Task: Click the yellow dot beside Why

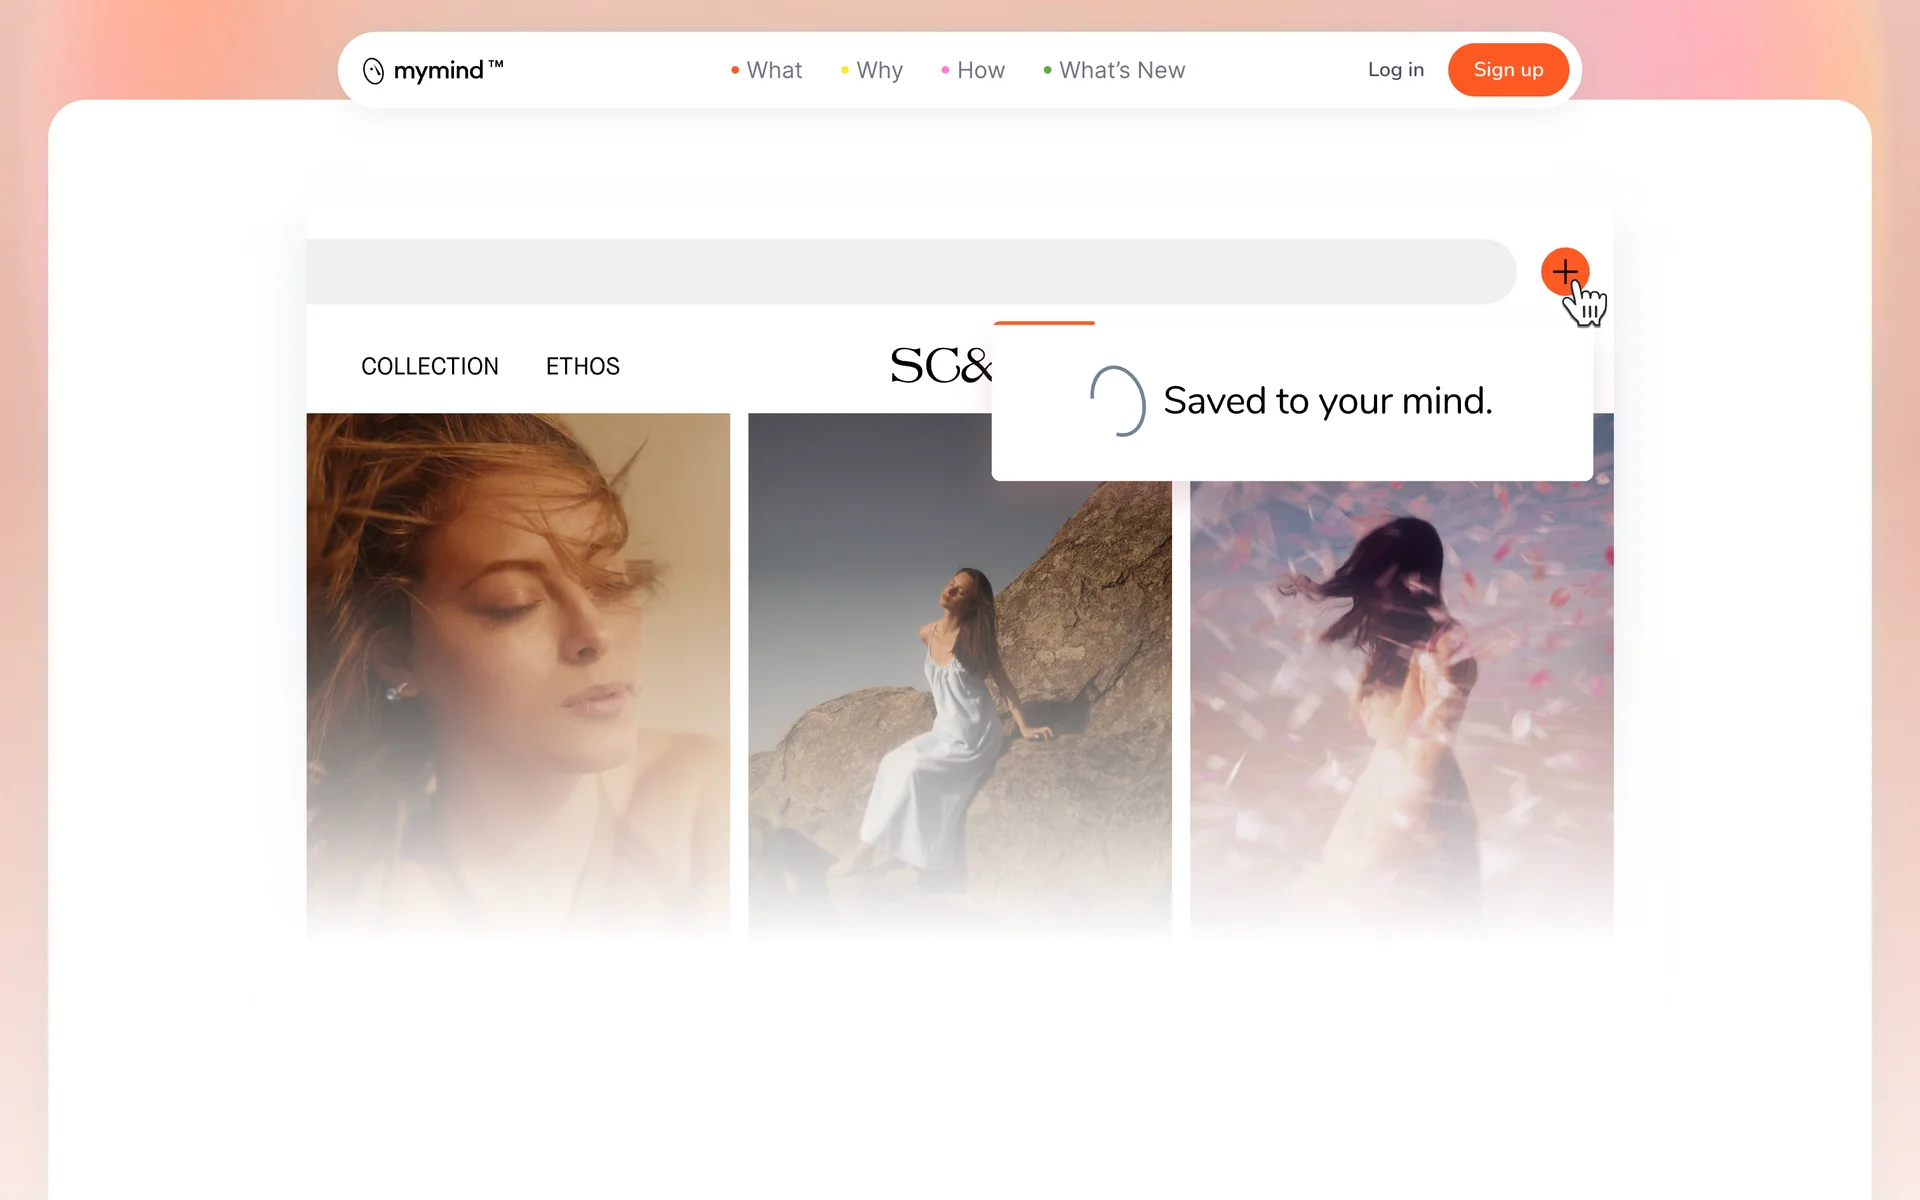Action: point(845,70)
